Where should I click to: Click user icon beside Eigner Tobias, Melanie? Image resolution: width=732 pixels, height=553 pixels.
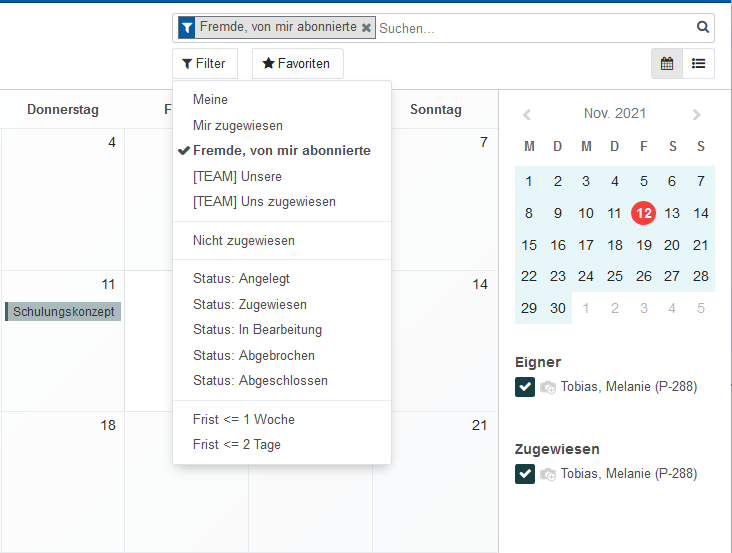[x=548, y=388]
